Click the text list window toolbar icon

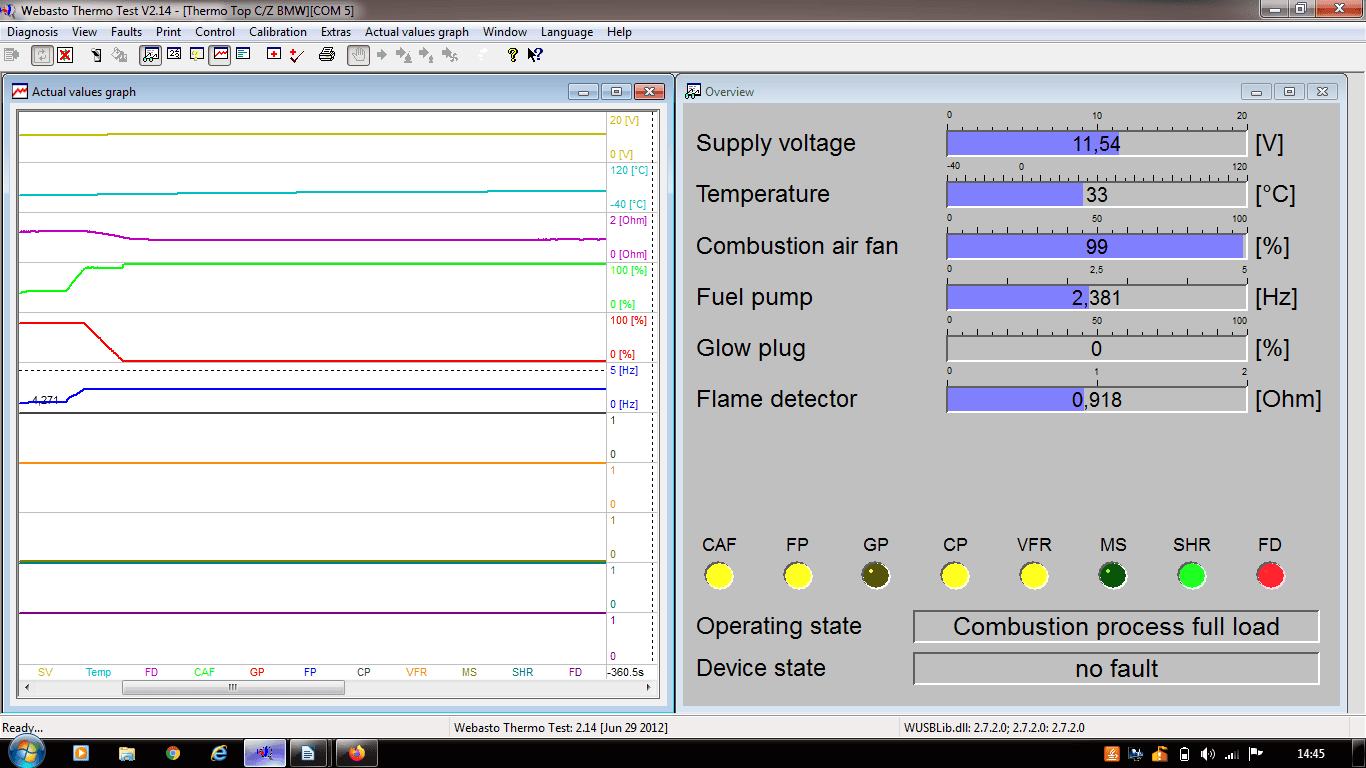pos(243,55)
